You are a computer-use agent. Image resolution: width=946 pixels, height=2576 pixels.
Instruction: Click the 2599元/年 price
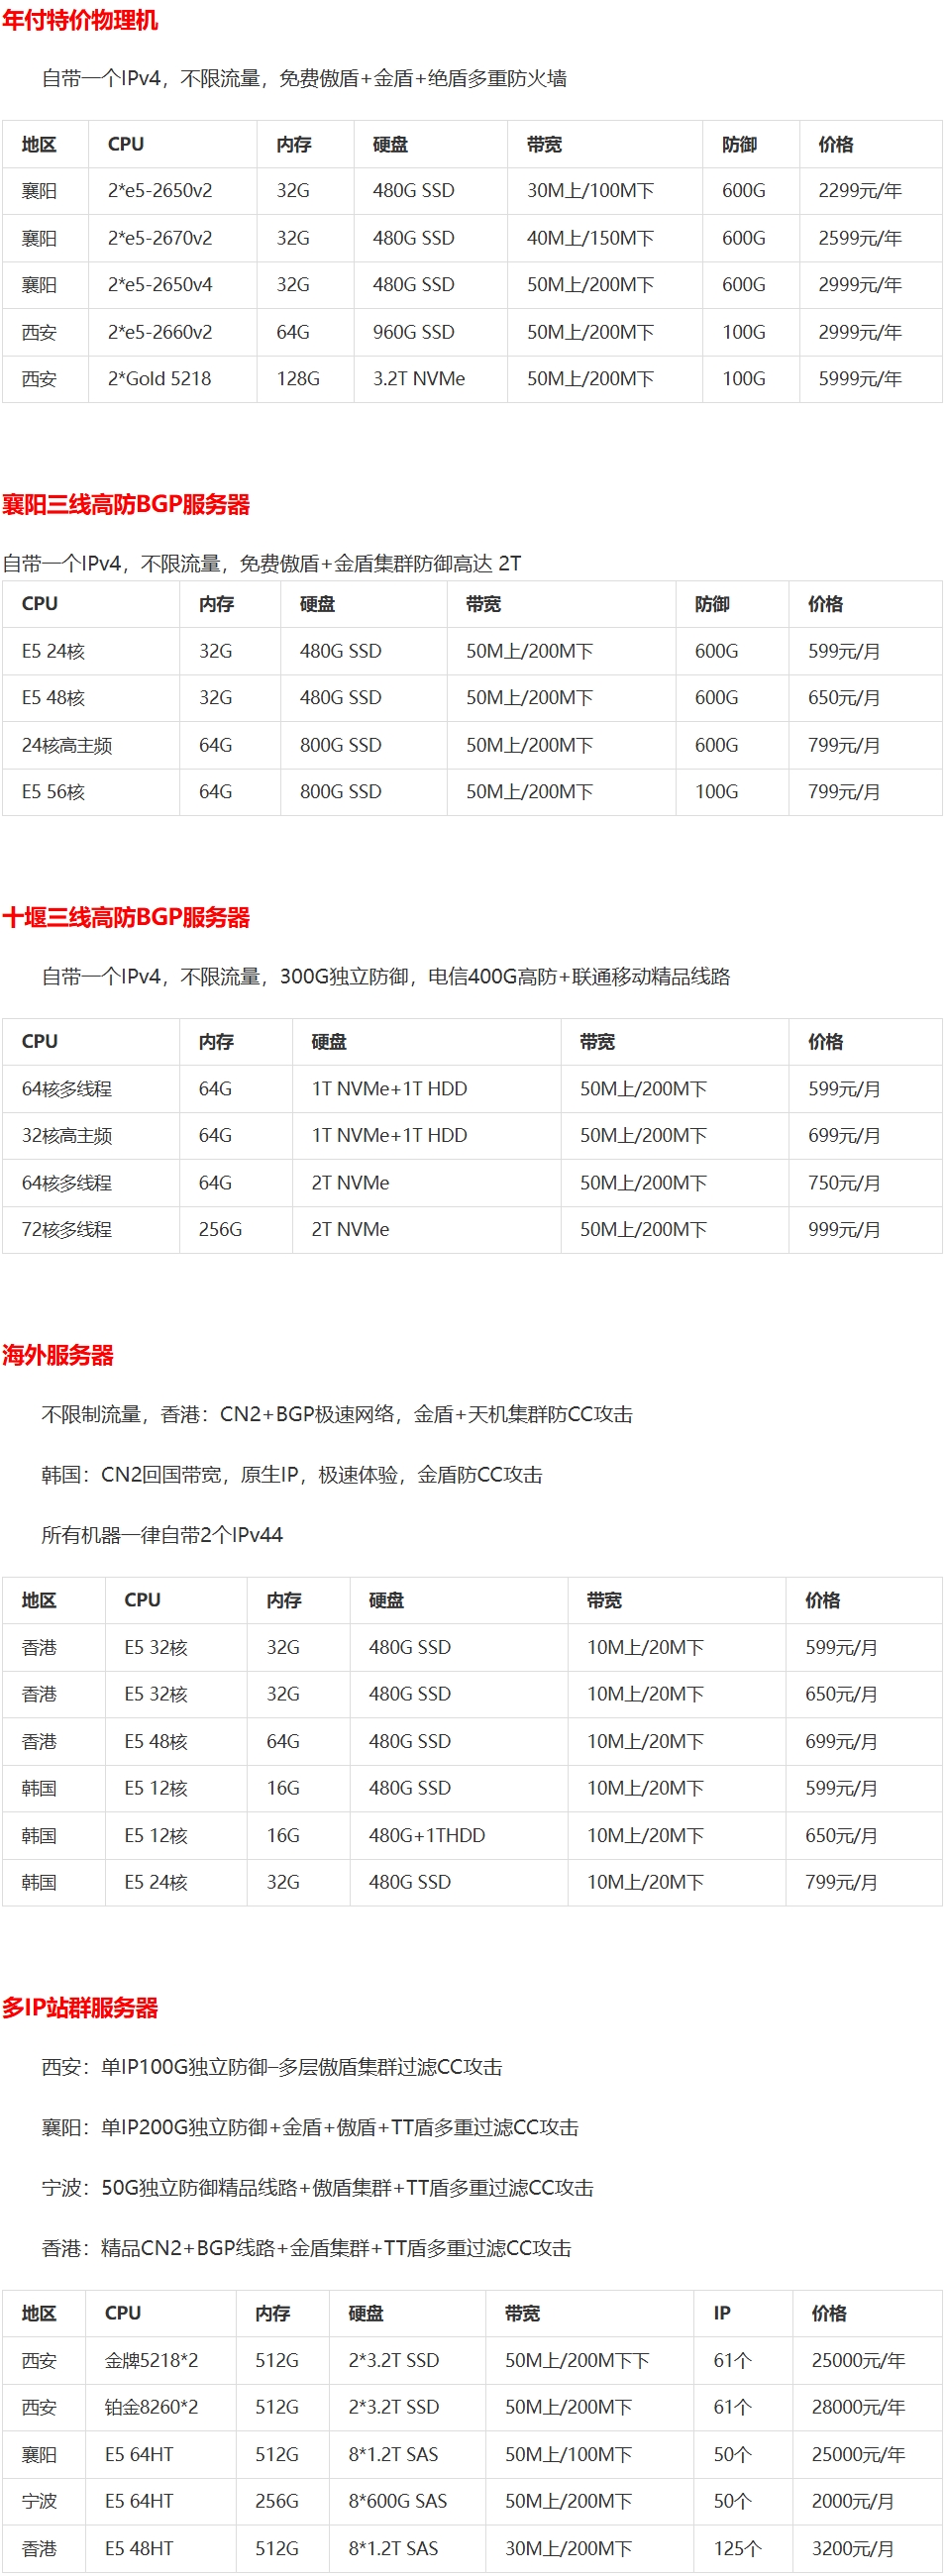[x=860, y=238]
